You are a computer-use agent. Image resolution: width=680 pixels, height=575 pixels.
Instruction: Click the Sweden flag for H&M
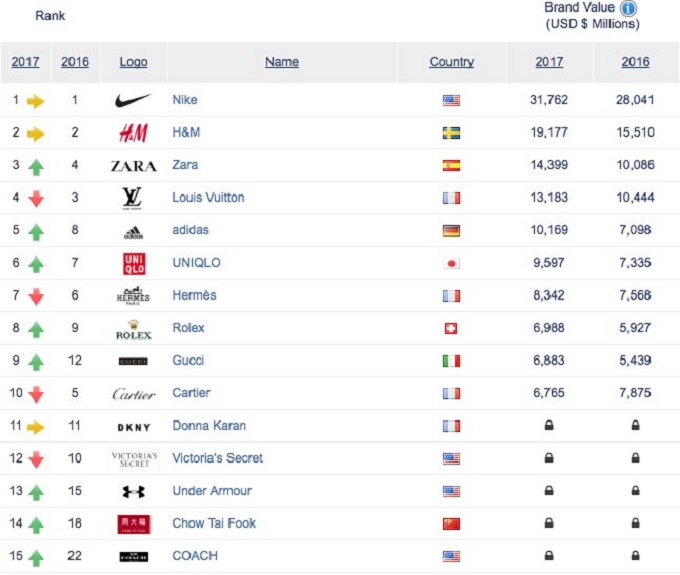click(451, 133)
